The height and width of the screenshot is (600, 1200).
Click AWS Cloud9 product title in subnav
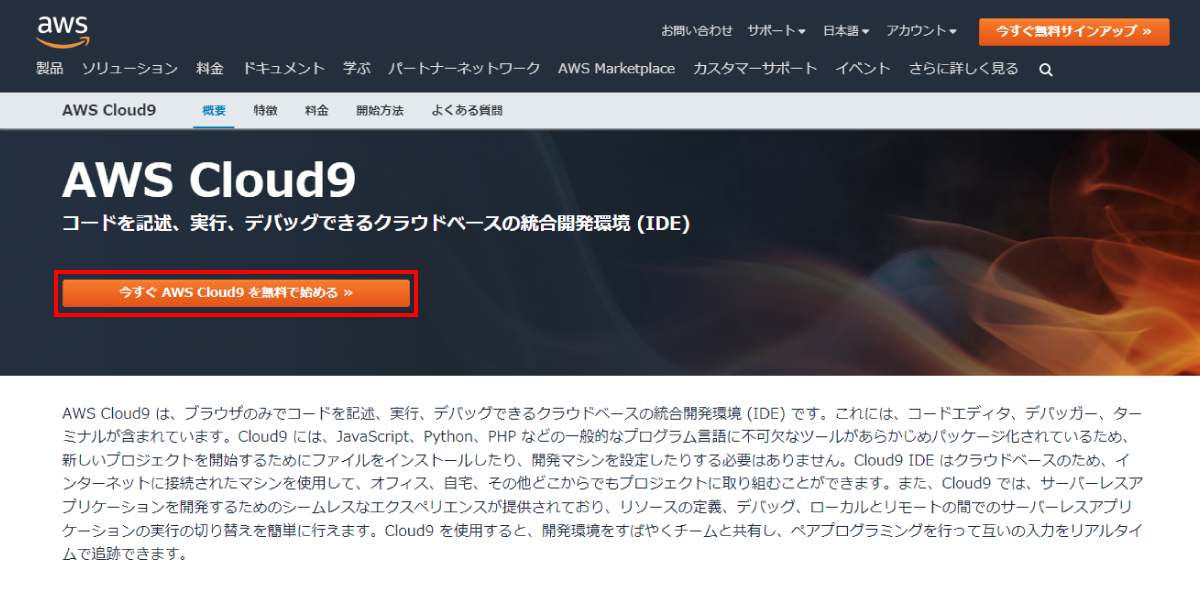(x=109, y=110)
